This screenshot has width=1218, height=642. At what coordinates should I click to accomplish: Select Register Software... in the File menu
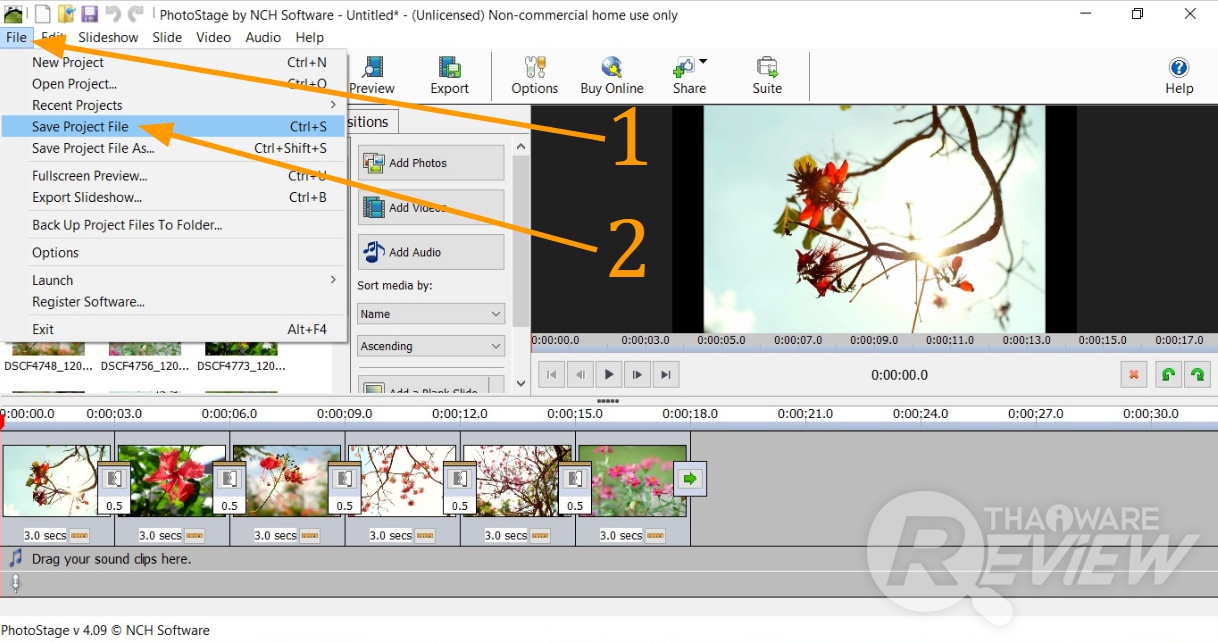174,302
